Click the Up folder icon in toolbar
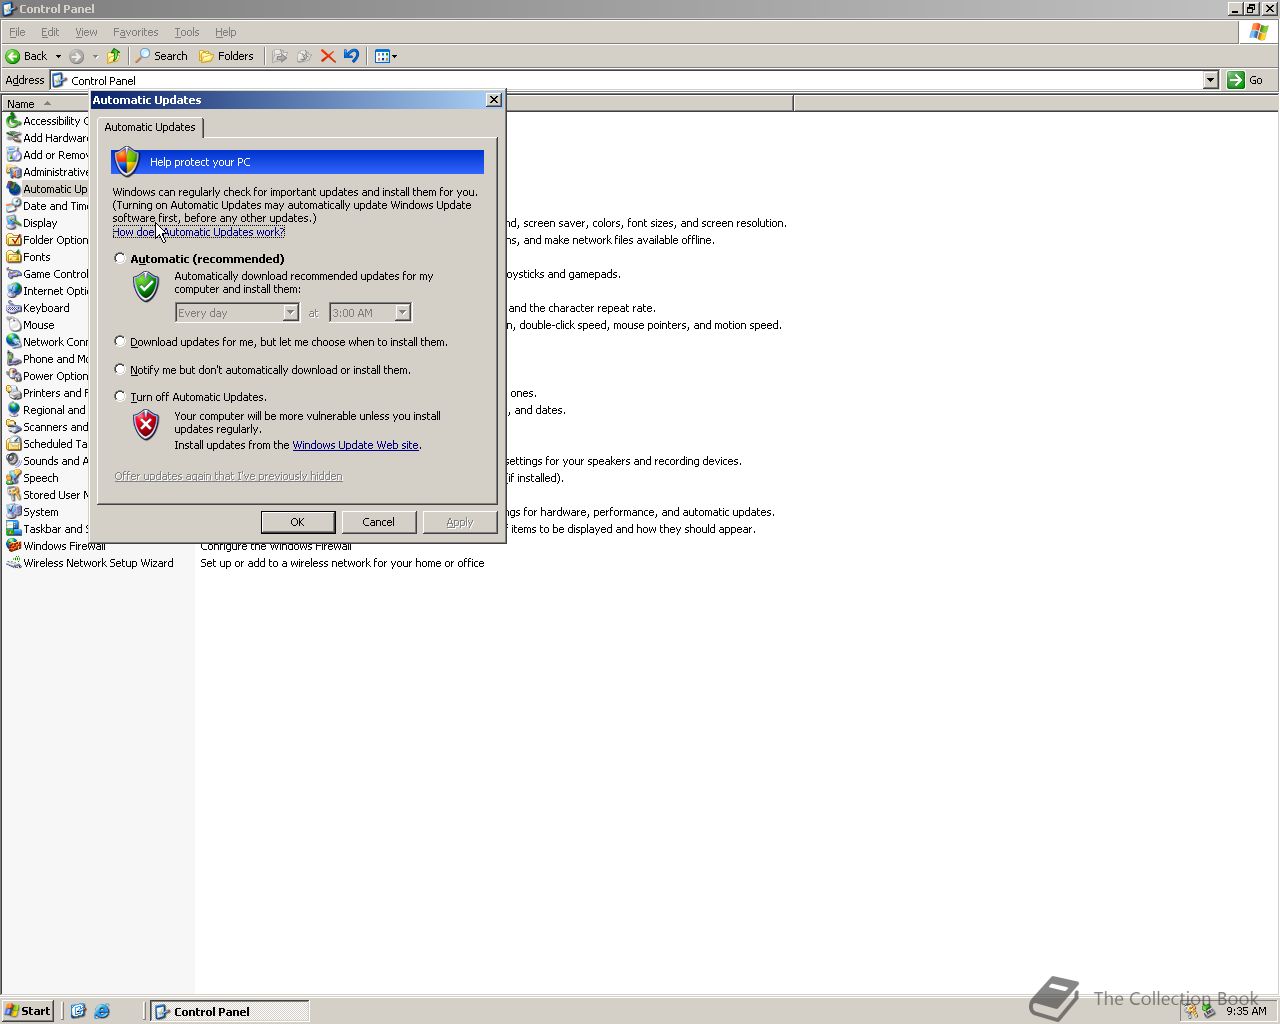 [x=113, y=56]
